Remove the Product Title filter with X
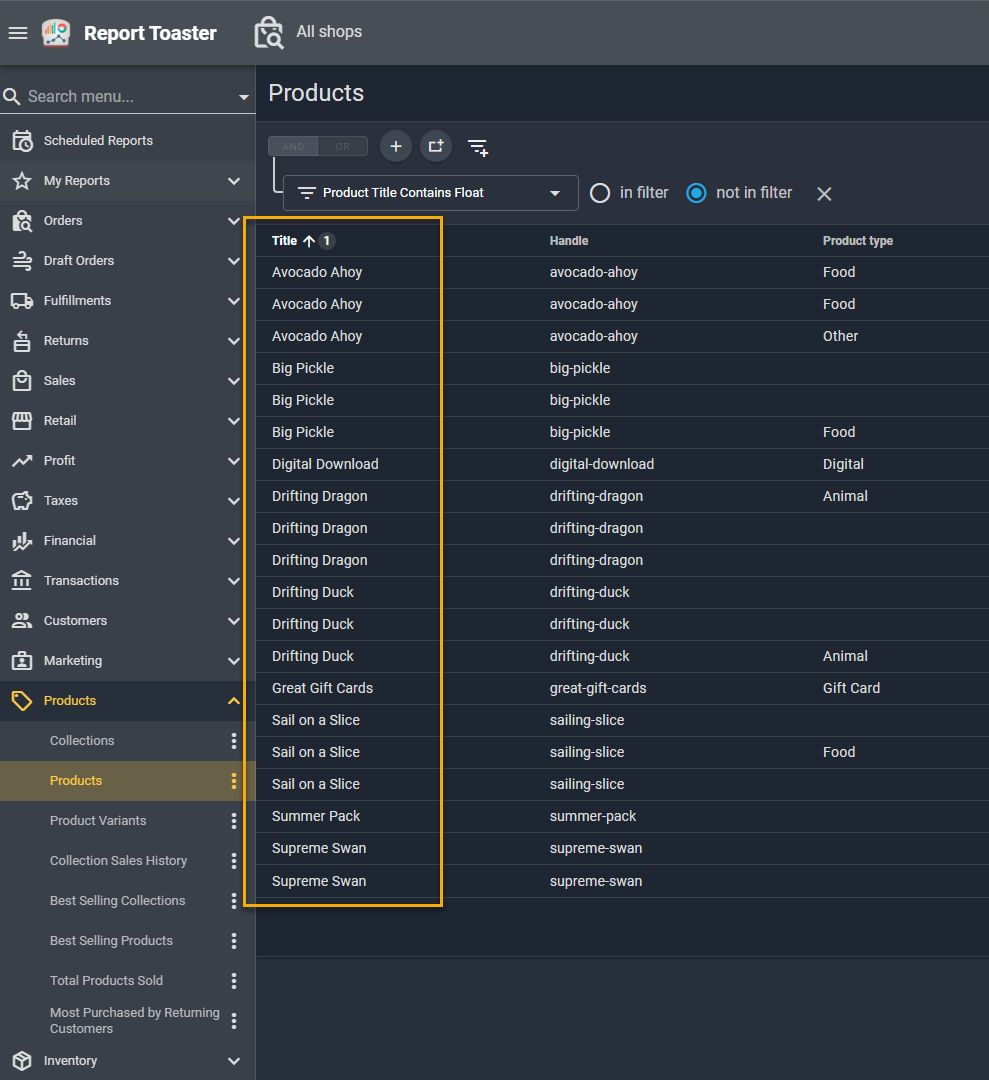This screenshot has height=1080, width=989. pos(824,194)
